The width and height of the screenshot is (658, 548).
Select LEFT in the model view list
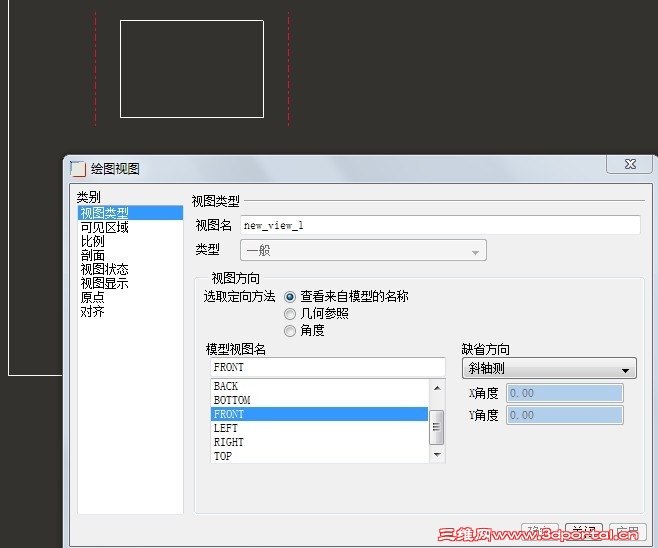click(319, 428)
